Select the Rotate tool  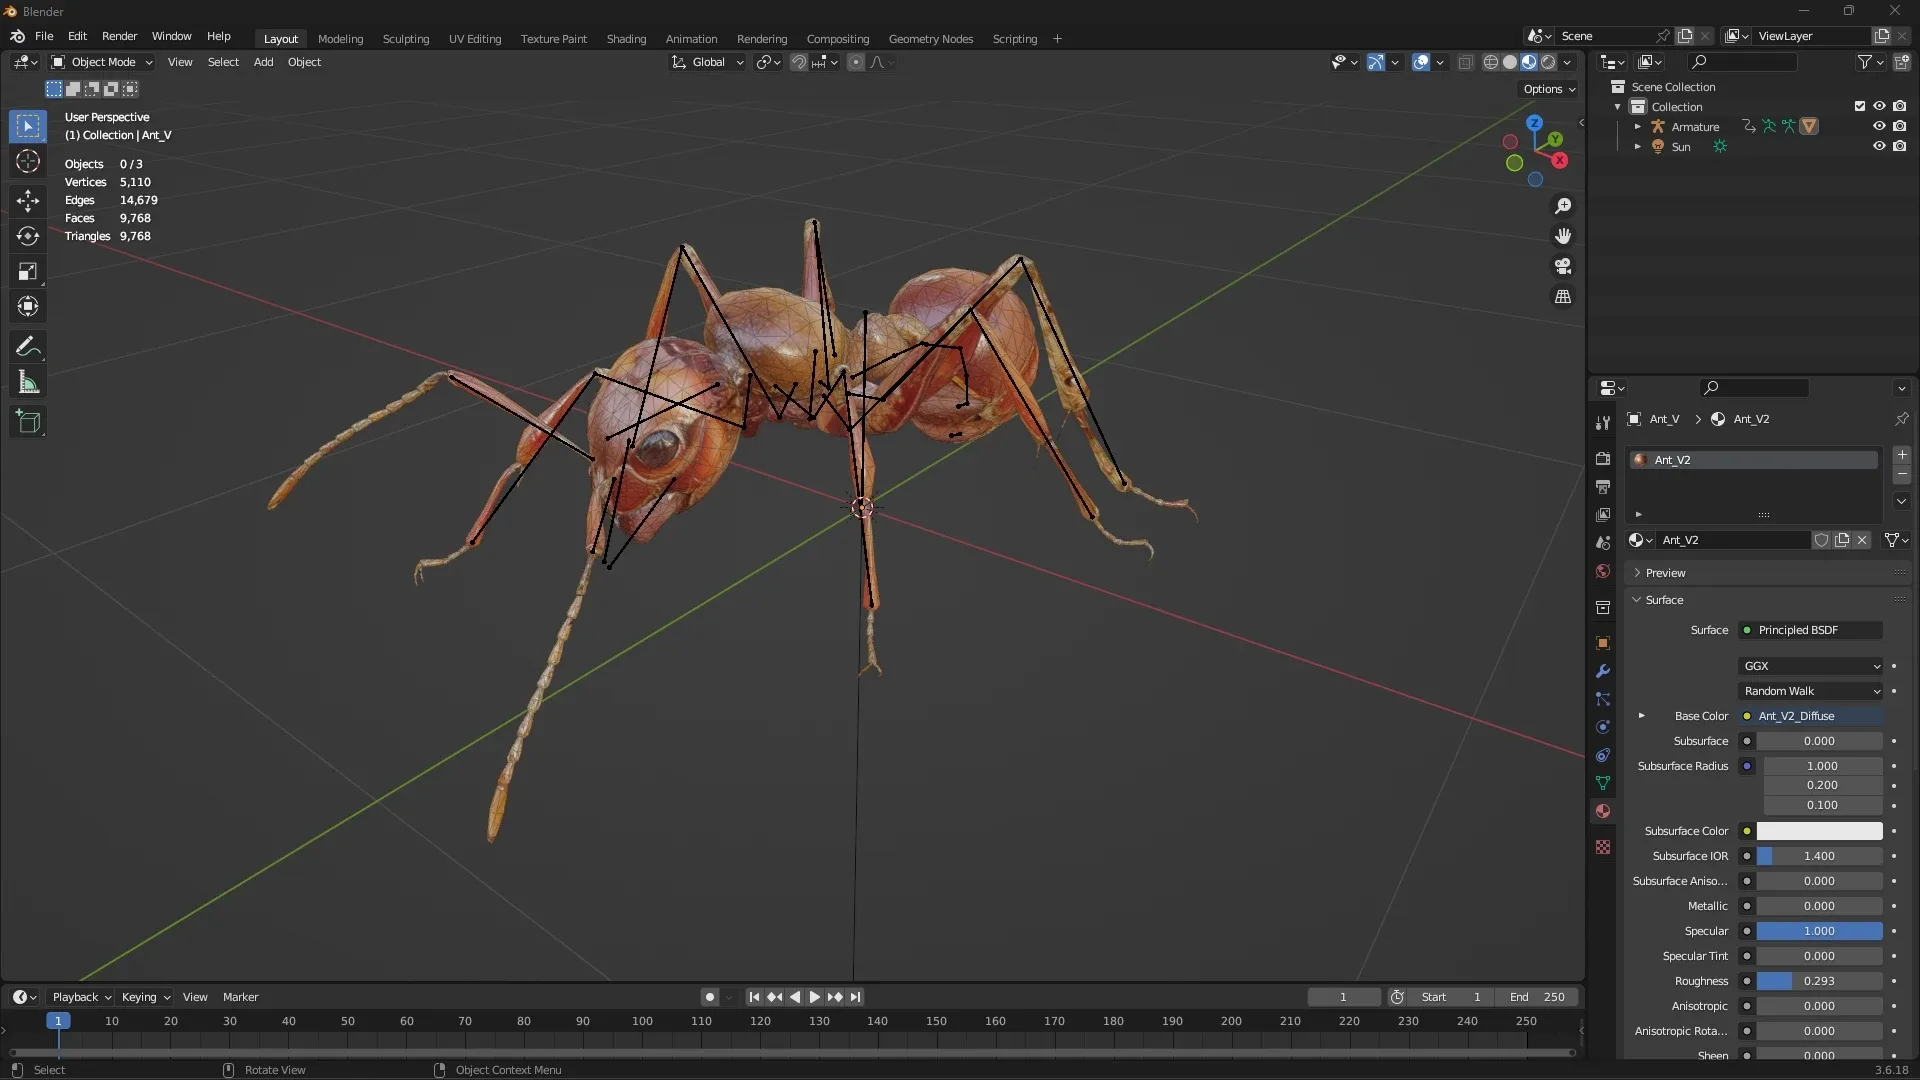pyautogui.click(x=27, y=236)
